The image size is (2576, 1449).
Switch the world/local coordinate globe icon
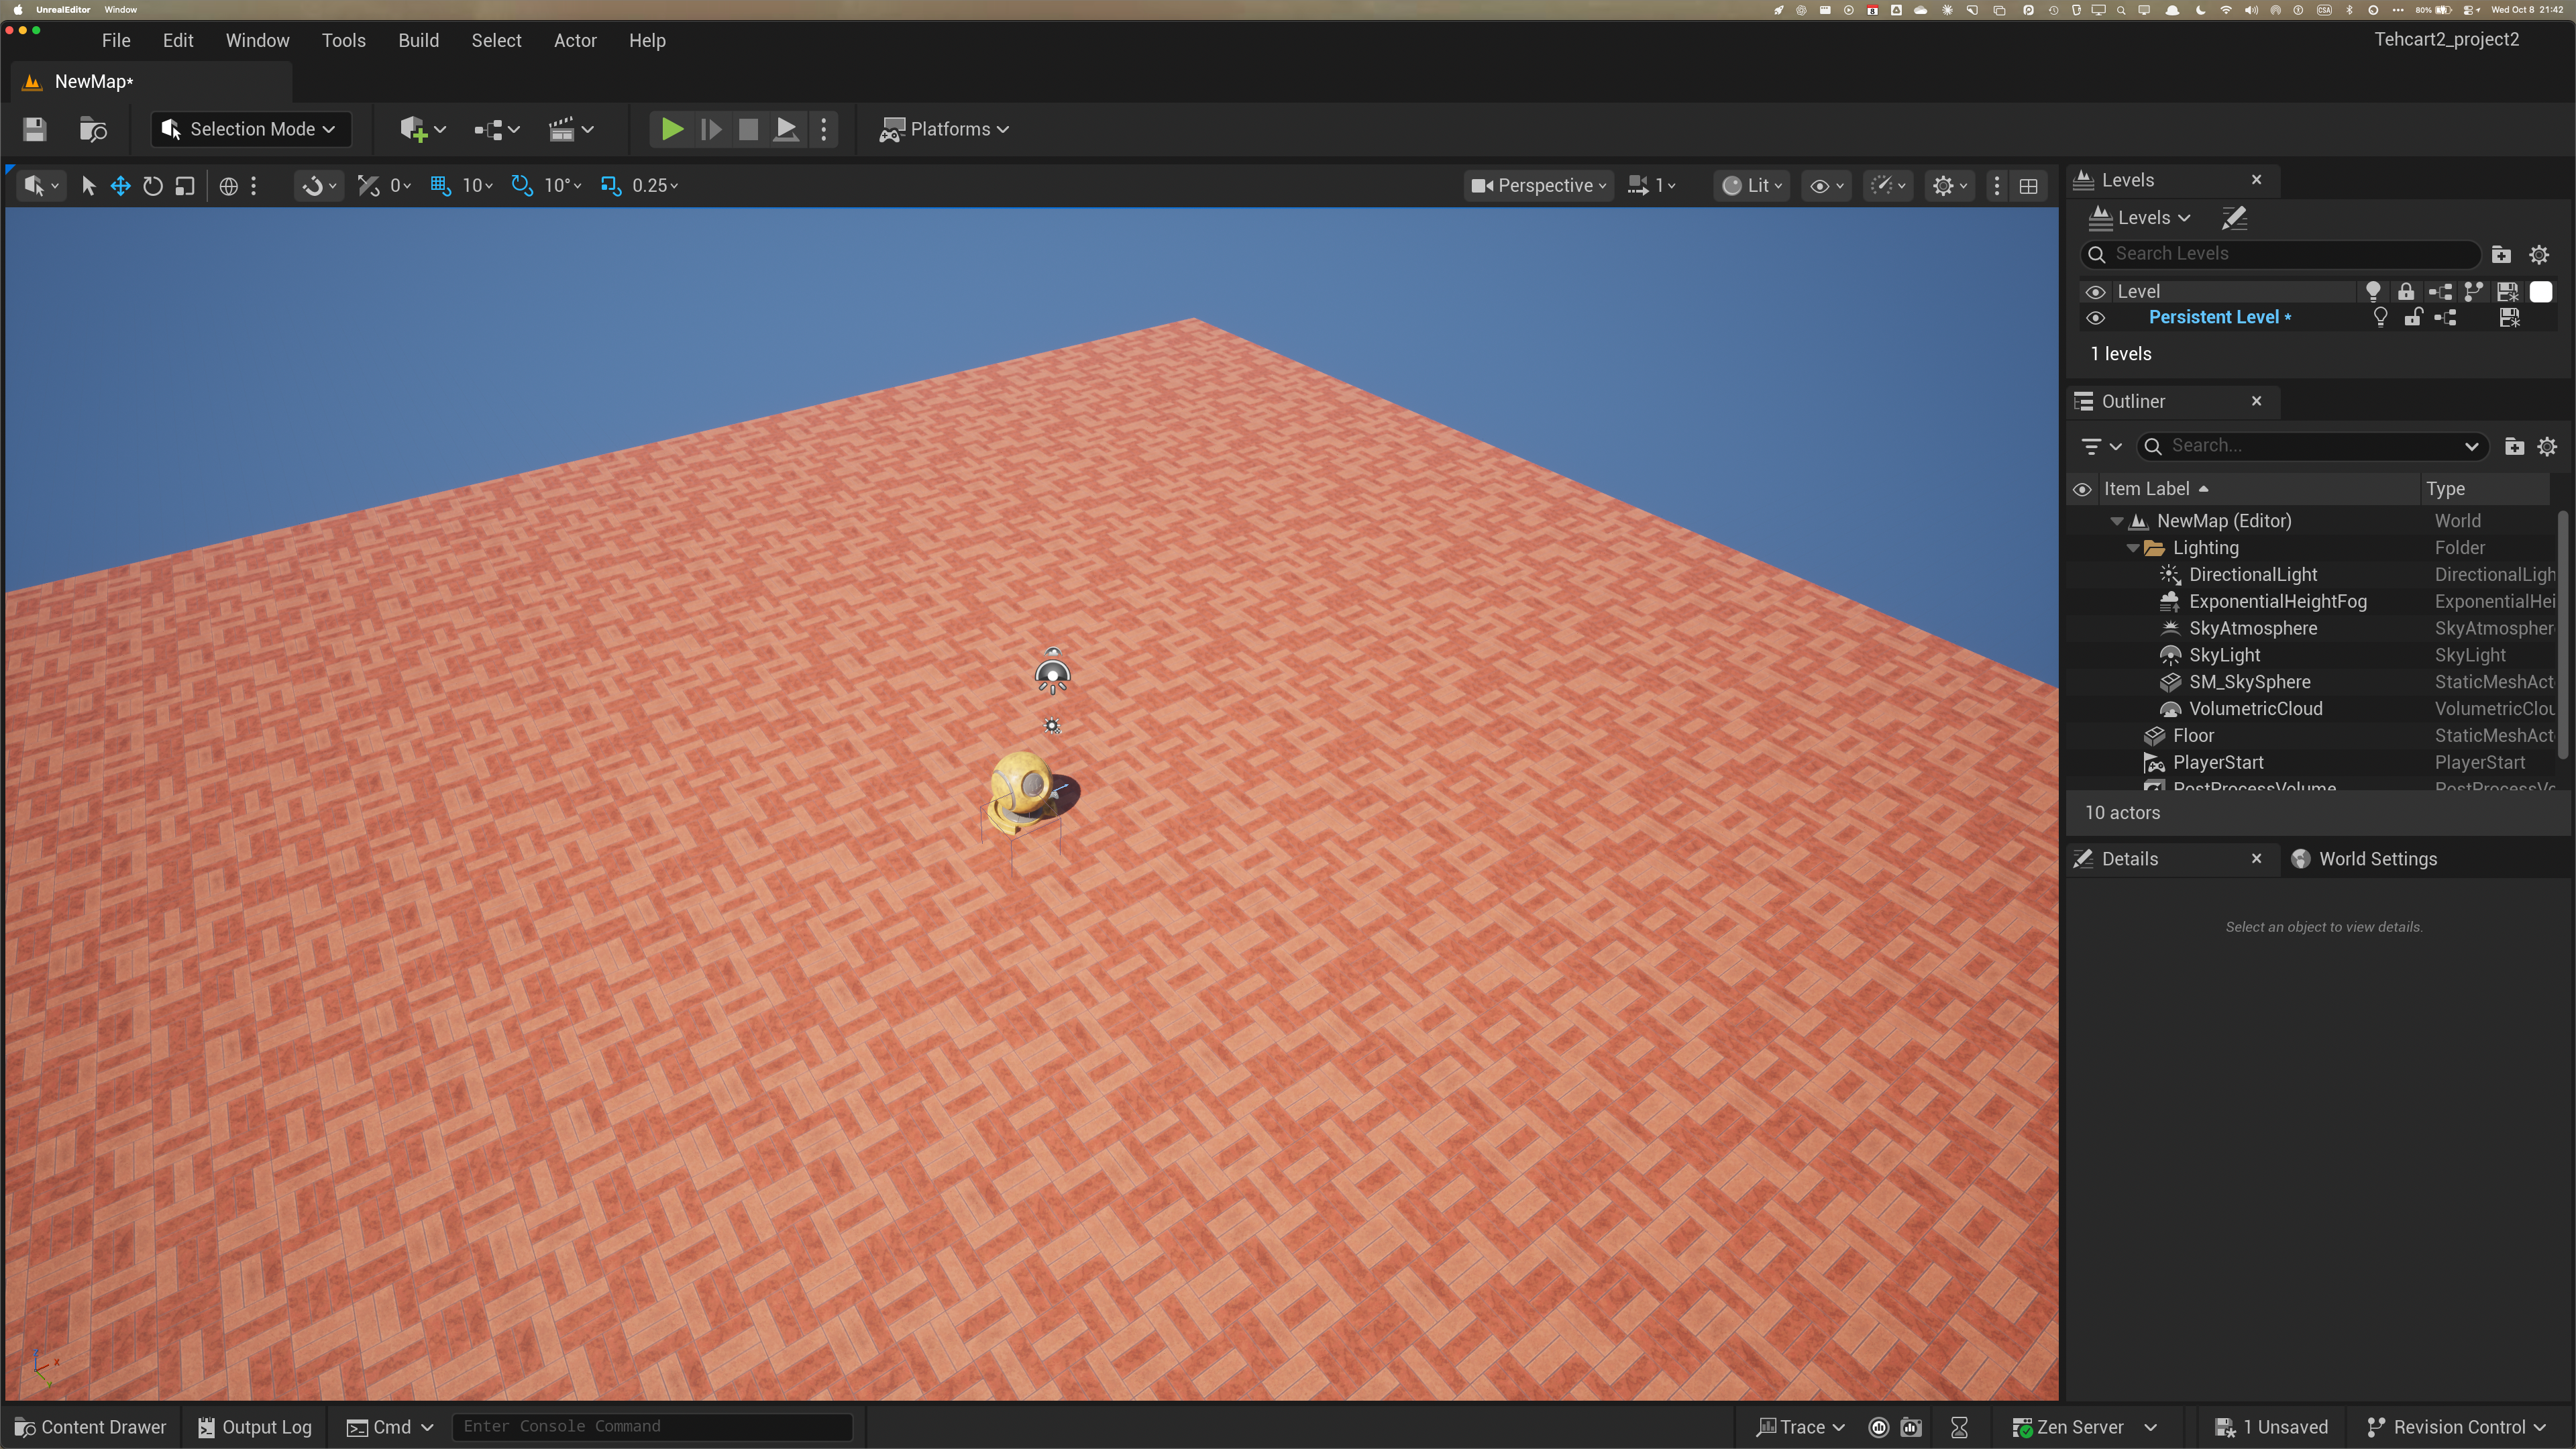pos(228,186)
